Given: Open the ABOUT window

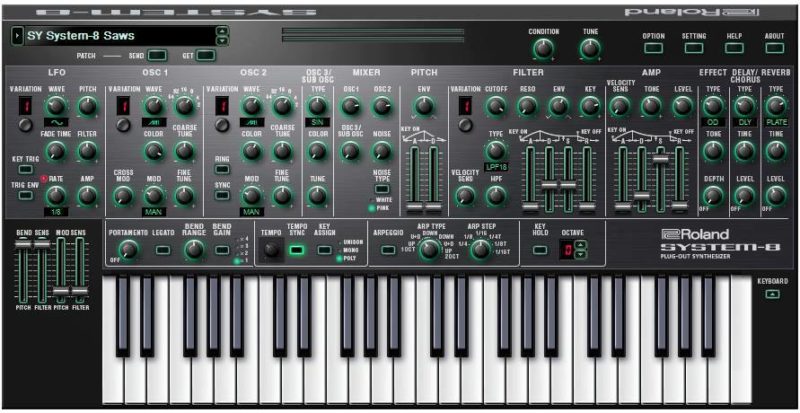Looking at the screenshot, I should (x=774, y=48).
